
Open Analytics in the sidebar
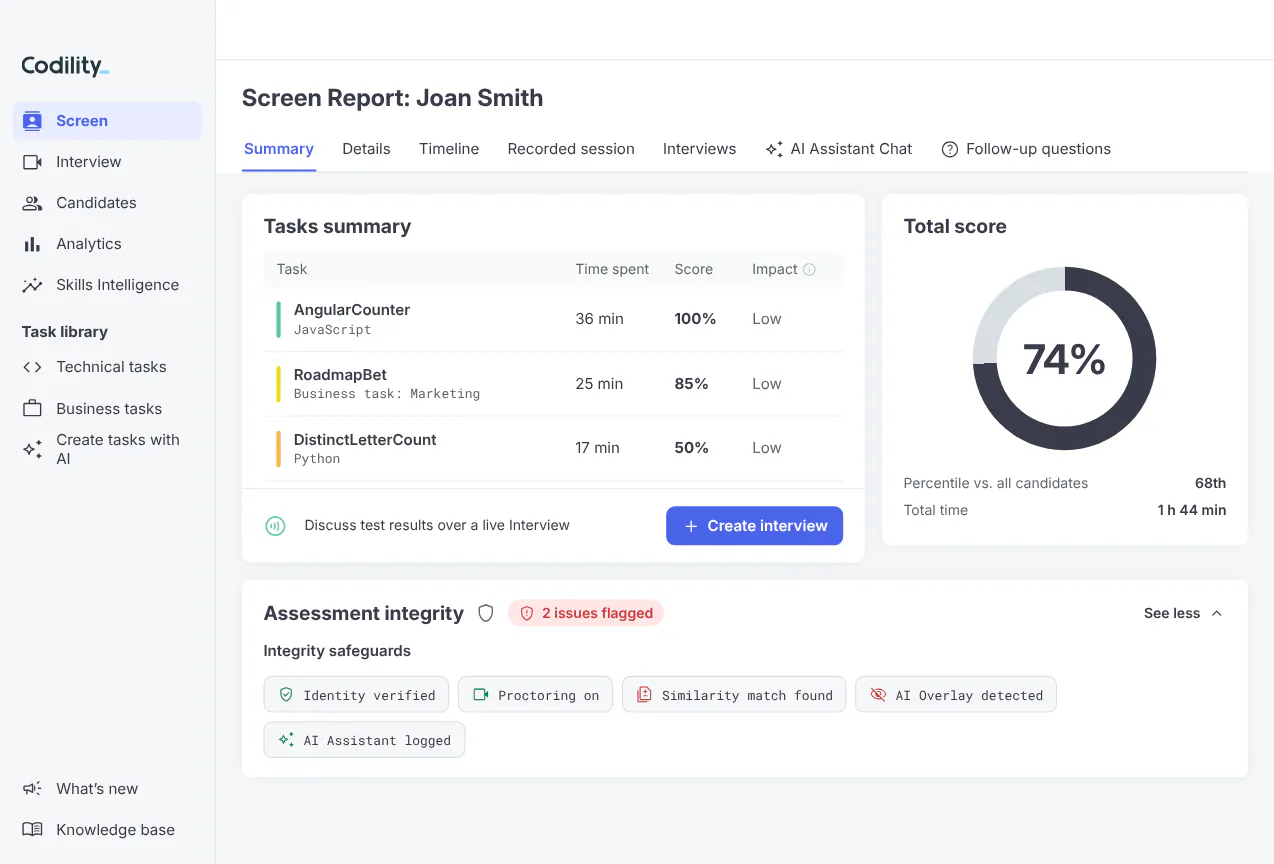click(x=107, y=244)
